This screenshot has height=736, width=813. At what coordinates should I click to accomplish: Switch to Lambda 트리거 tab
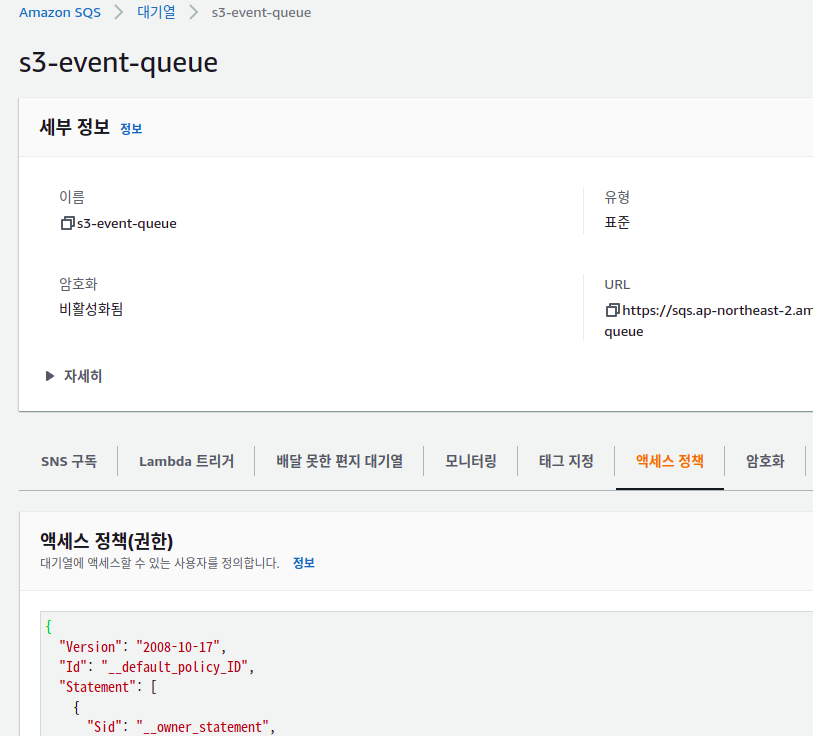tap(187, 461)
